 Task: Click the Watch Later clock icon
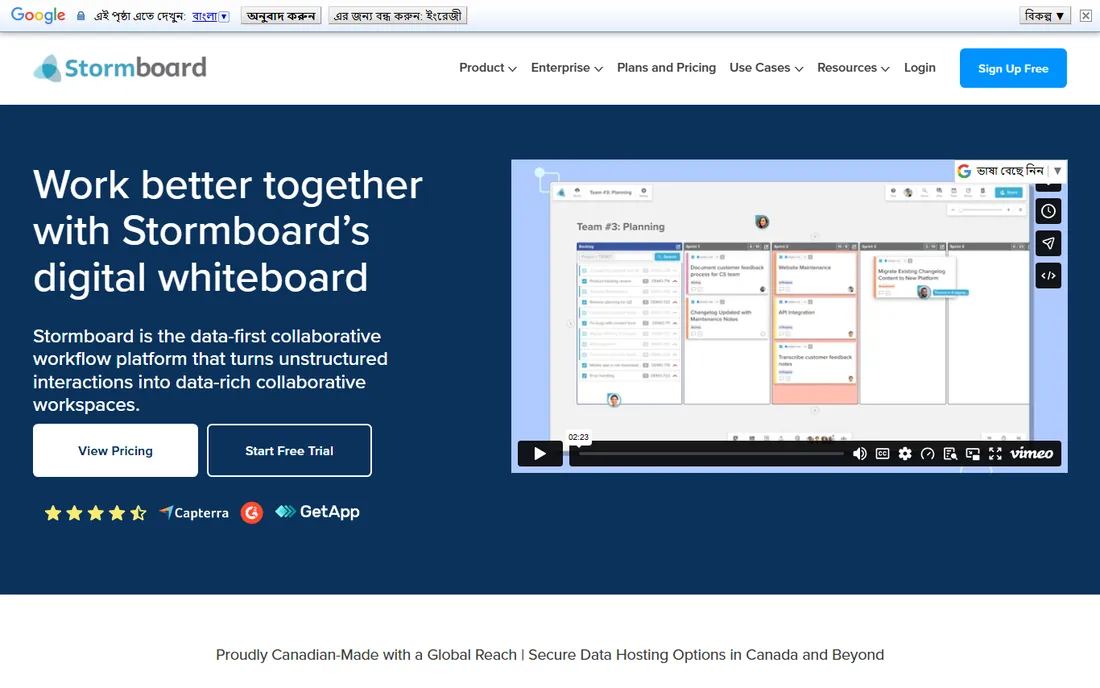point(1048,211)
